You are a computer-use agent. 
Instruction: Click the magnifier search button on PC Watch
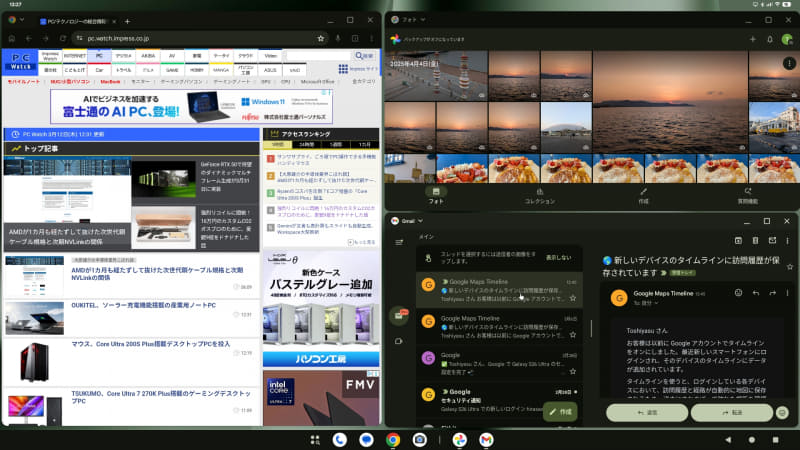[364, 56]
